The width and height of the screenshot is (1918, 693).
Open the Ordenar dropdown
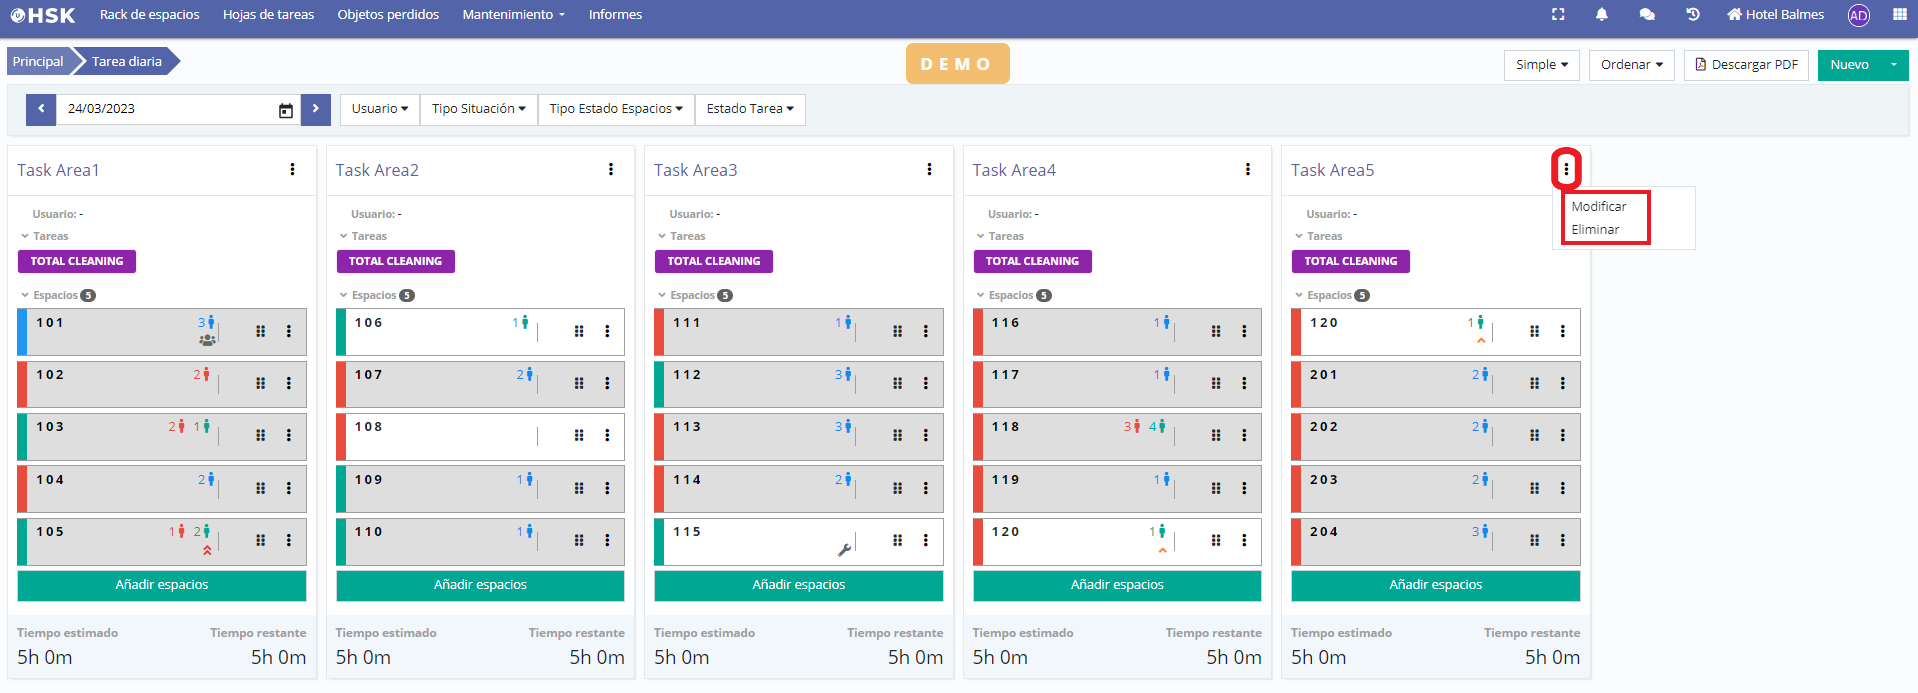pyautogui.click(x=1631, y=65)
